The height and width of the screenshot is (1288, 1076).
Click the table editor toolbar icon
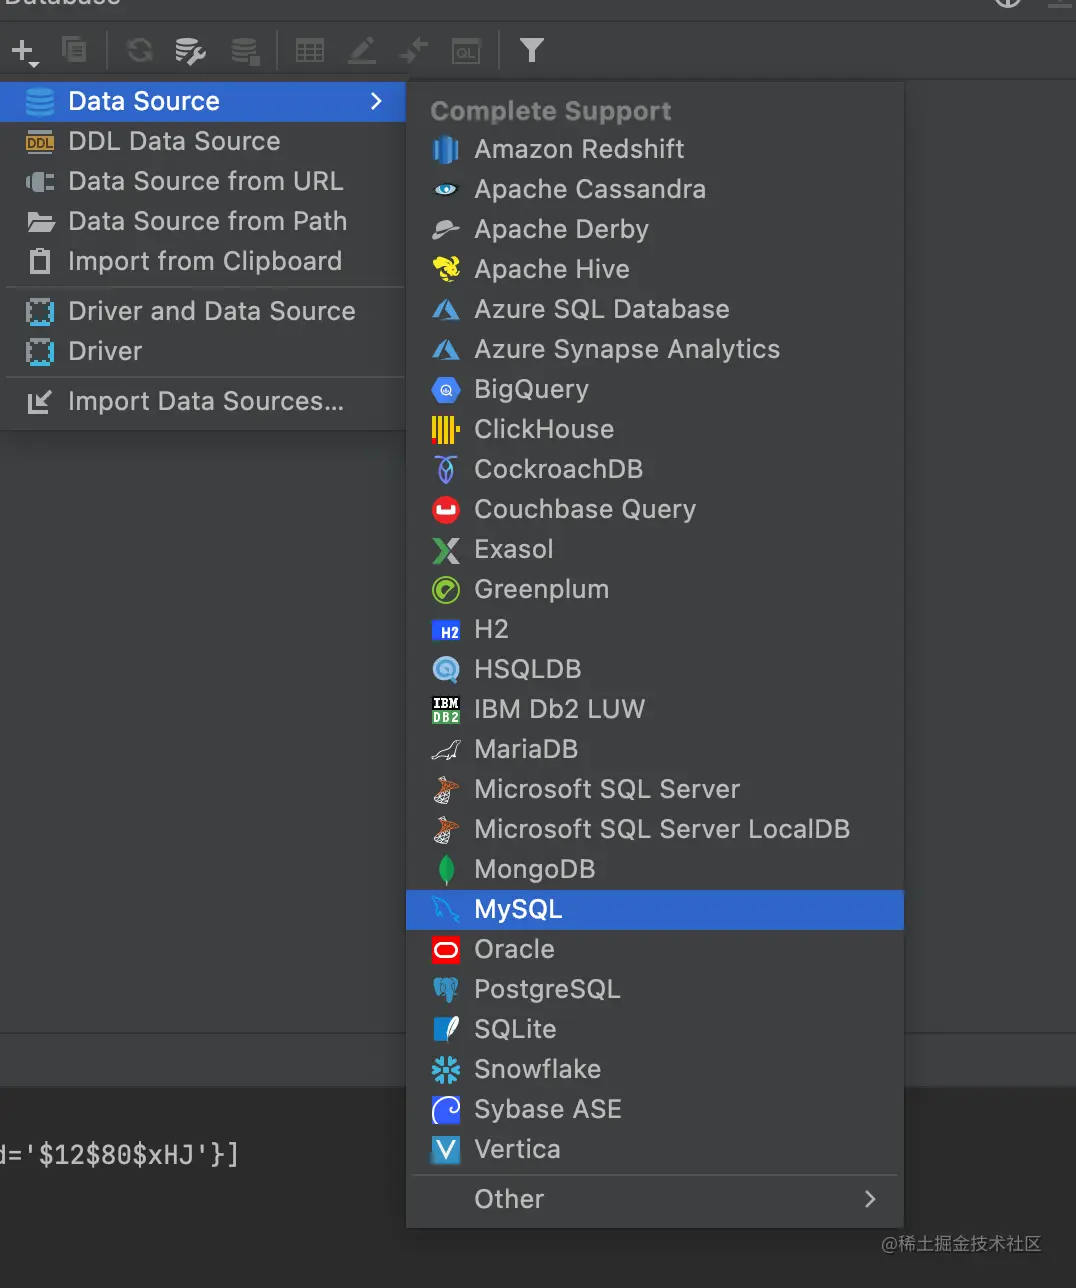pos(310,50)
